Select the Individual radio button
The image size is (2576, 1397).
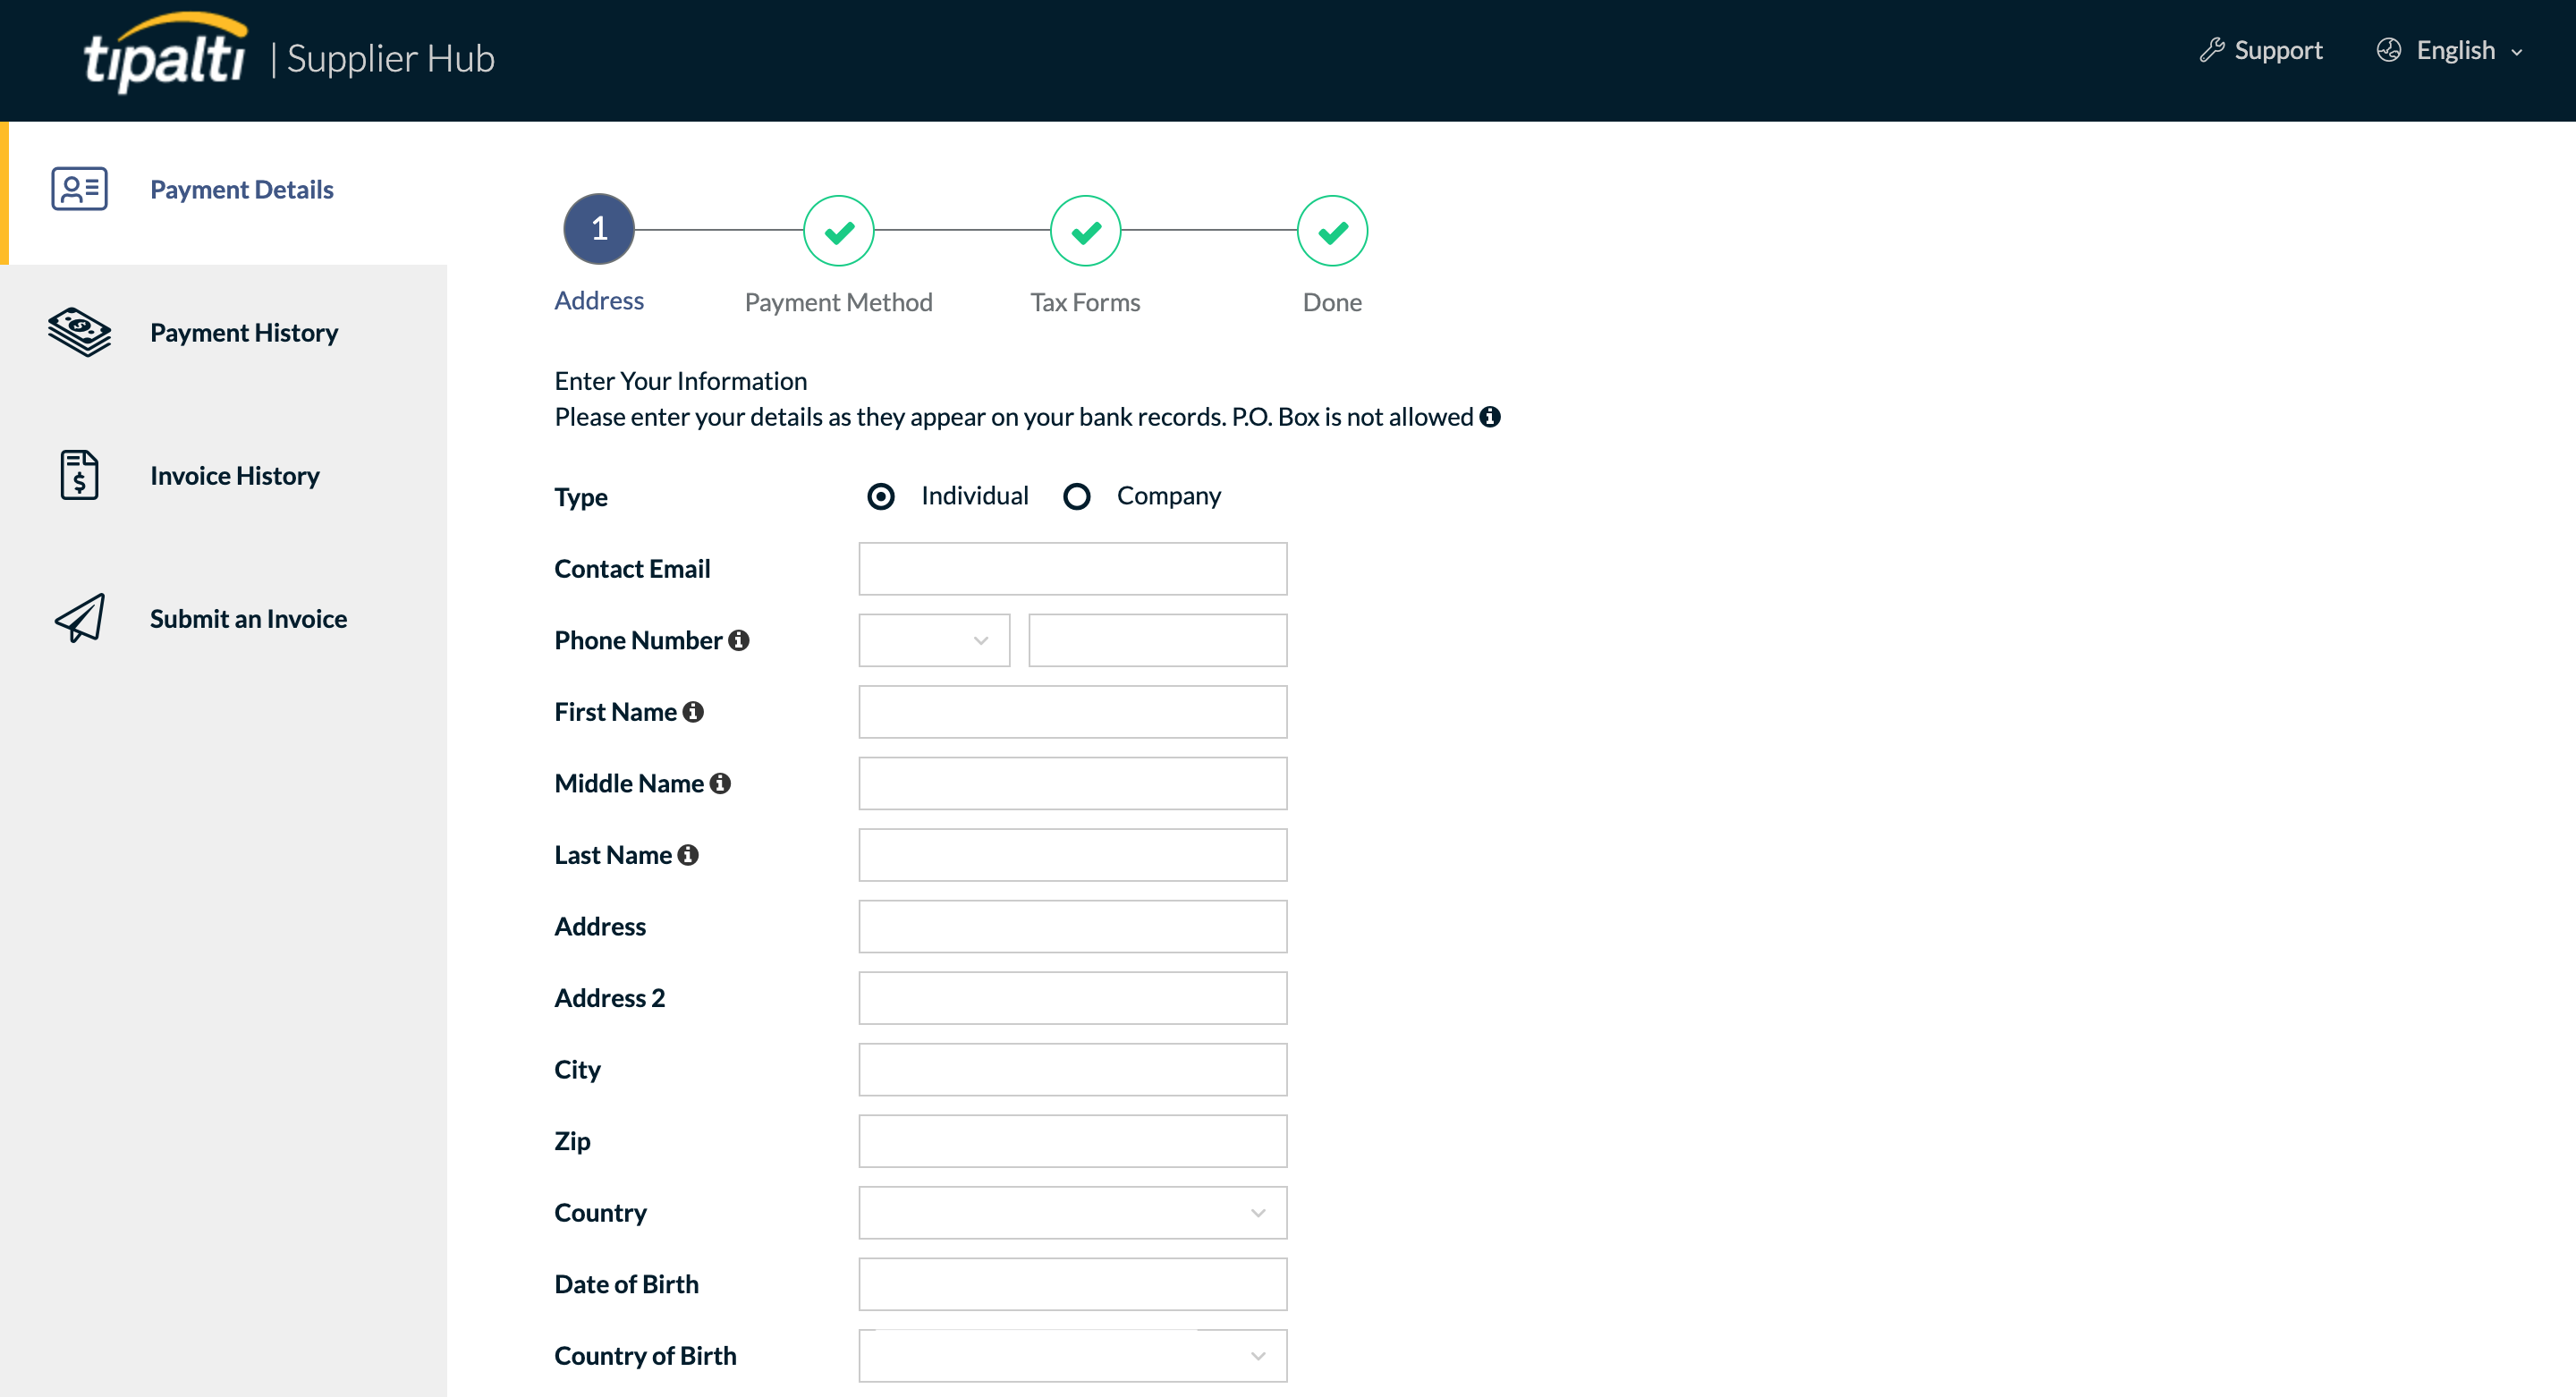[x=881, y=496]
